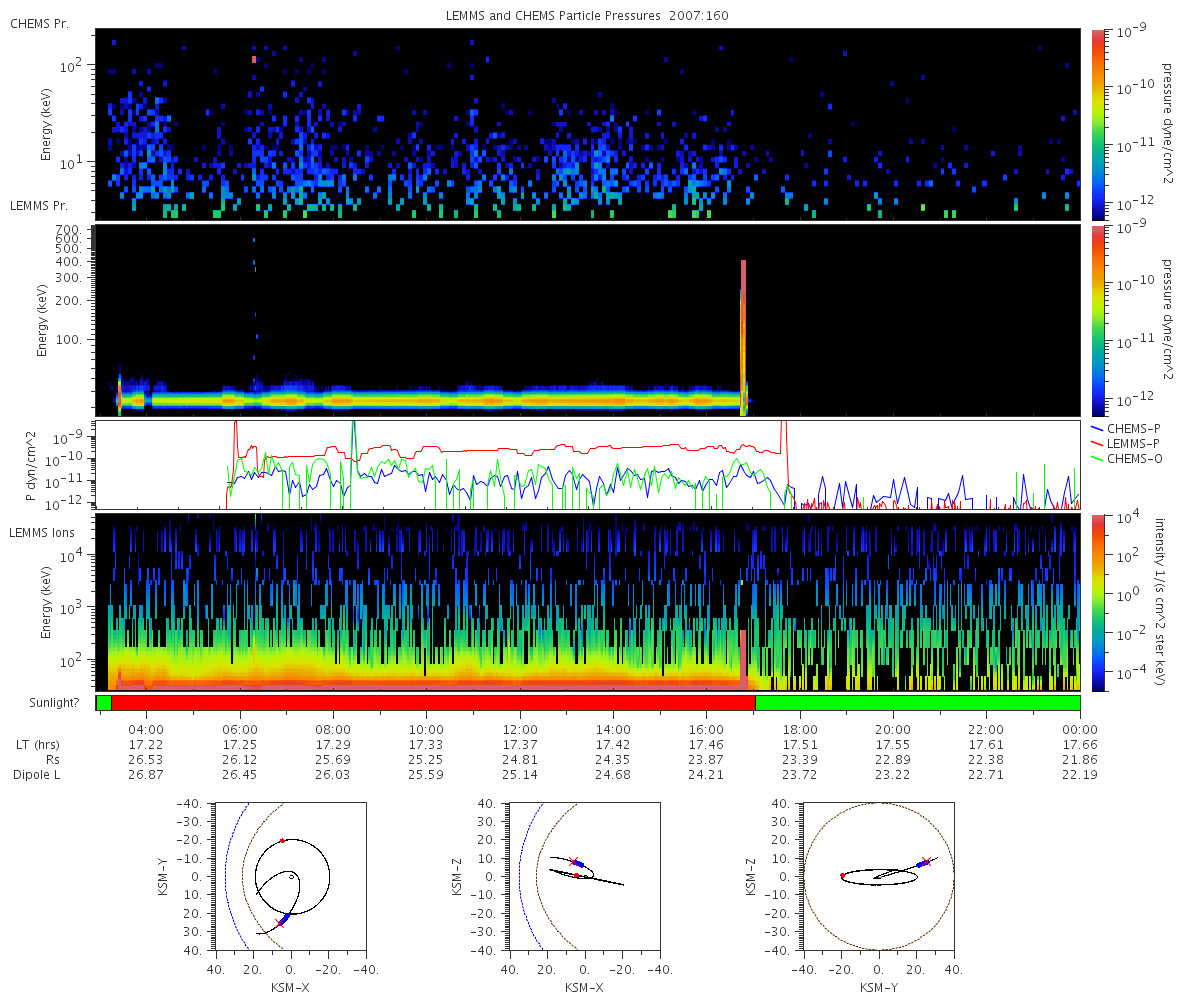Screen dimensions: 1200x1000
Task: Click the long green segment of Sunlight bar
Action: 917,703
